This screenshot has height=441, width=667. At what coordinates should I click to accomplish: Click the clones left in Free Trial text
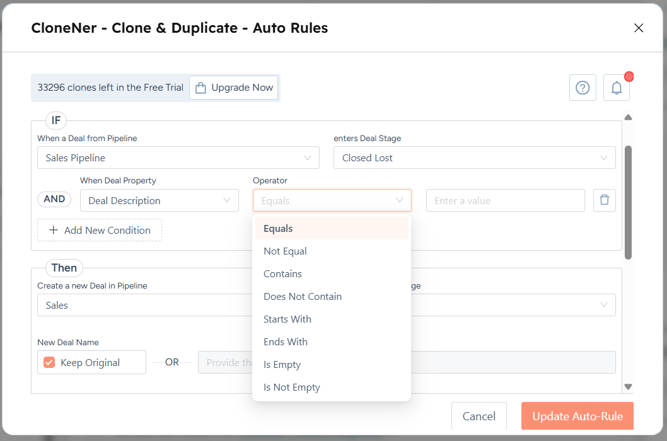click(x=110, y=88)
